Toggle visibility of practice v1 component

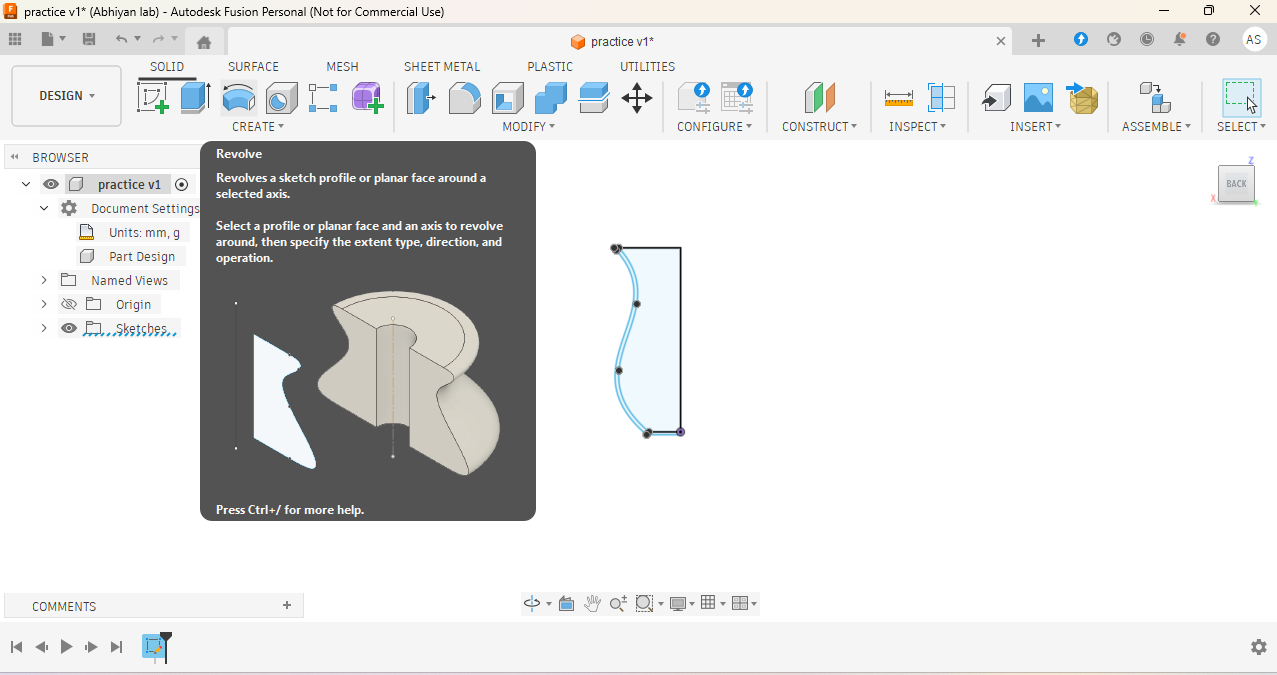click(51, 184)
